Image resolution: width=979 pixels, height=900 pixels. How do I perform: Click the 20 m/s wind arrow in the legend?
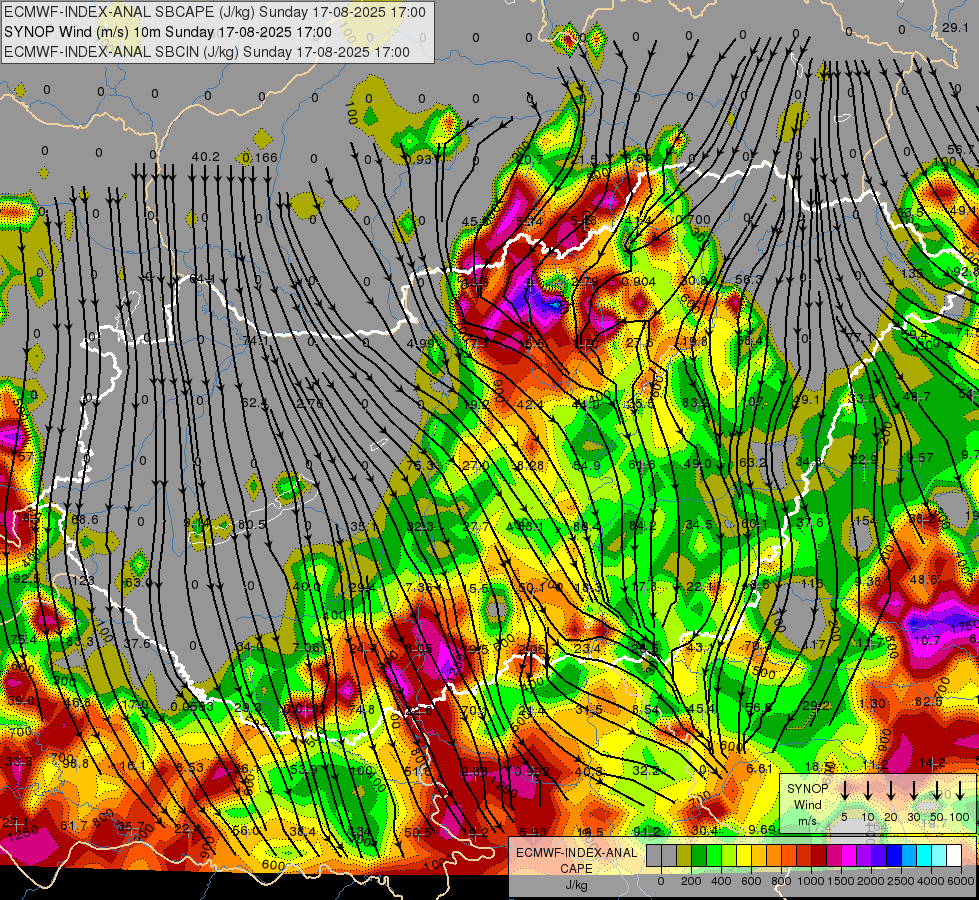click(x=891, y=791)
